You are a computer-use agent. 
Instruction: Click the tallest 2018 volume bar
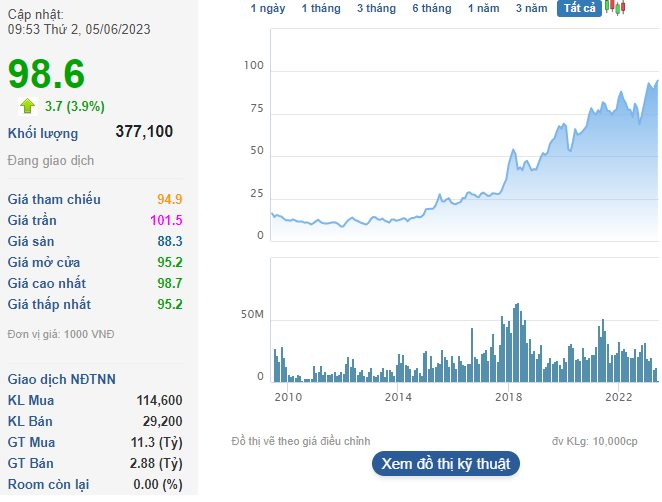518,343
